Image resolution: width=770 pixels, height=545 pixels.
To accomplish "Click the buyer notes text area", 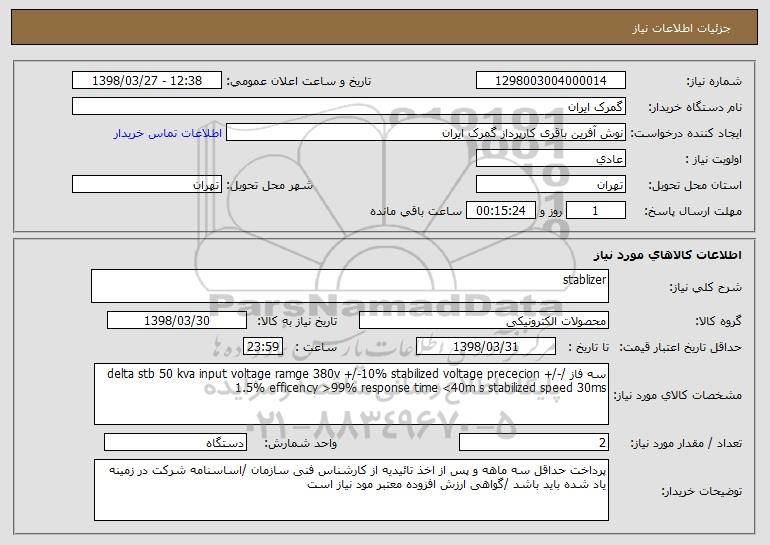I will pos(351,490).
